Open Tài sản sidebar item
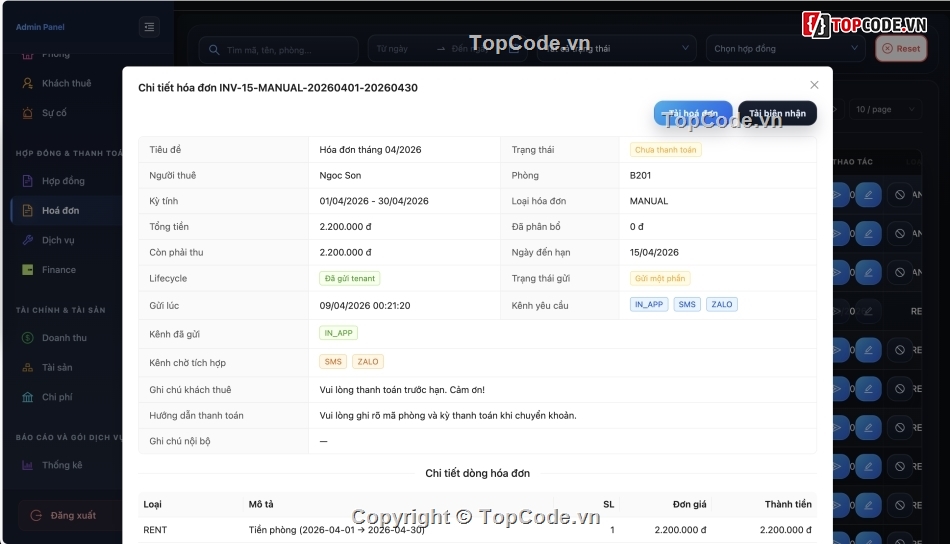This screenshot has width=950, height=544. [57, 367]
